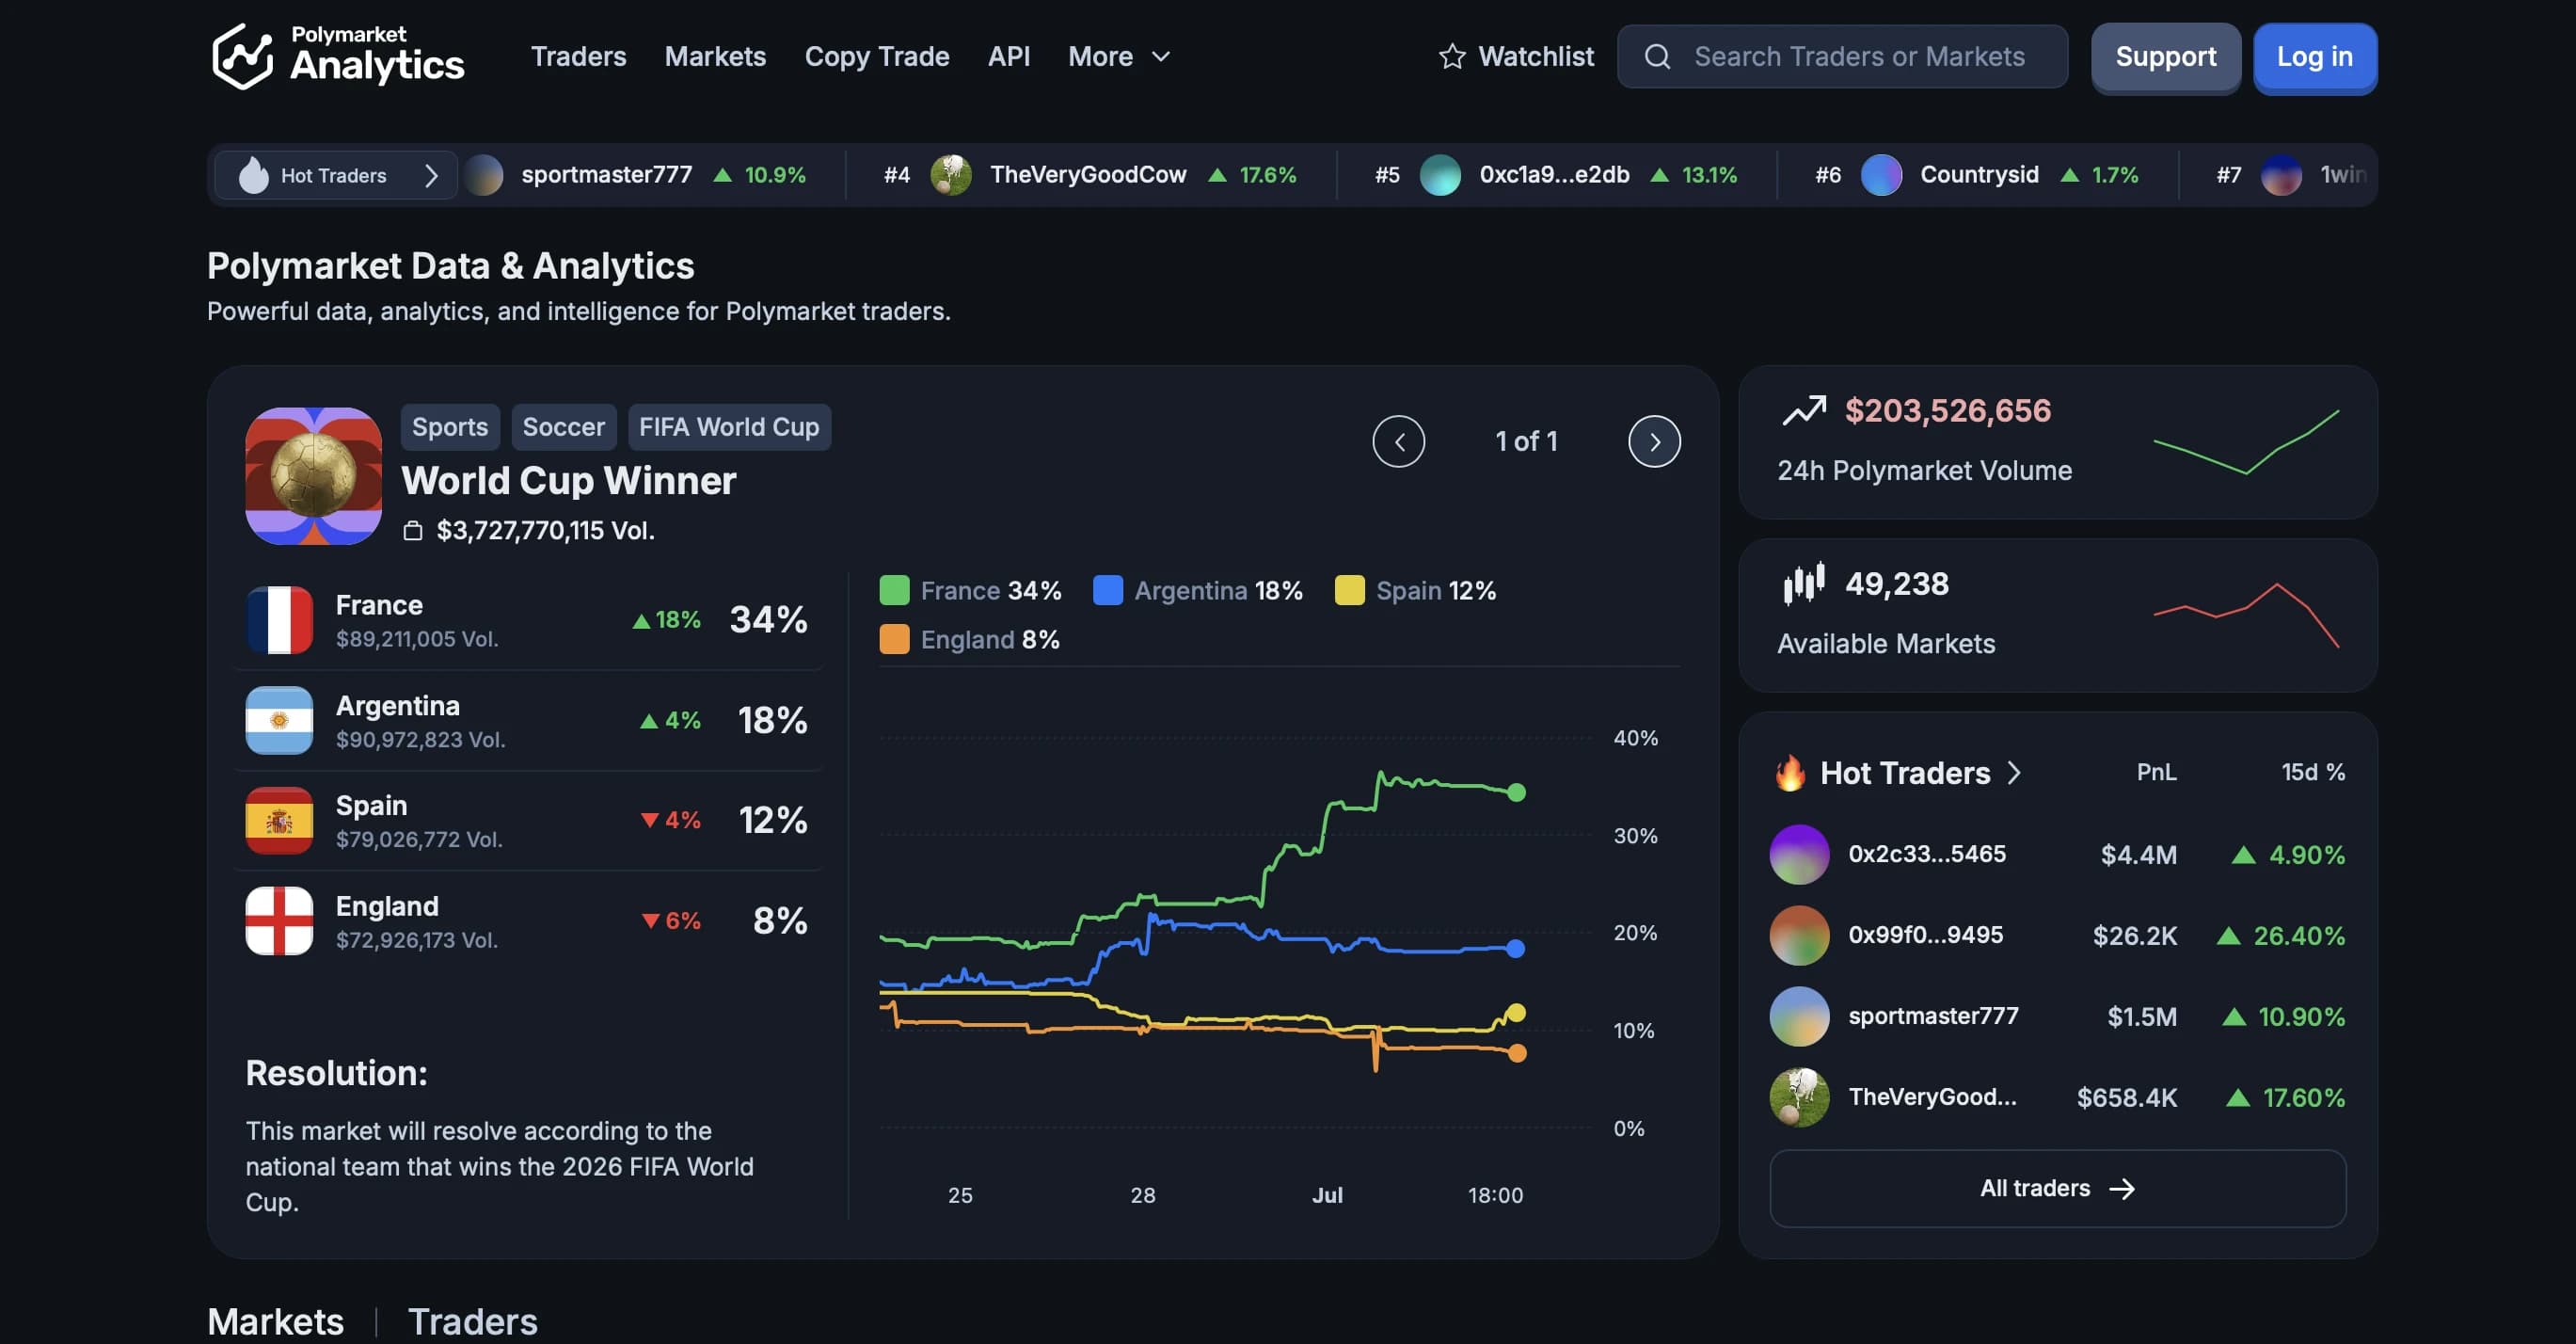This screenshot has width=2576, height=1344.
Task: Click the Support button
Action: click(2165, 57)
